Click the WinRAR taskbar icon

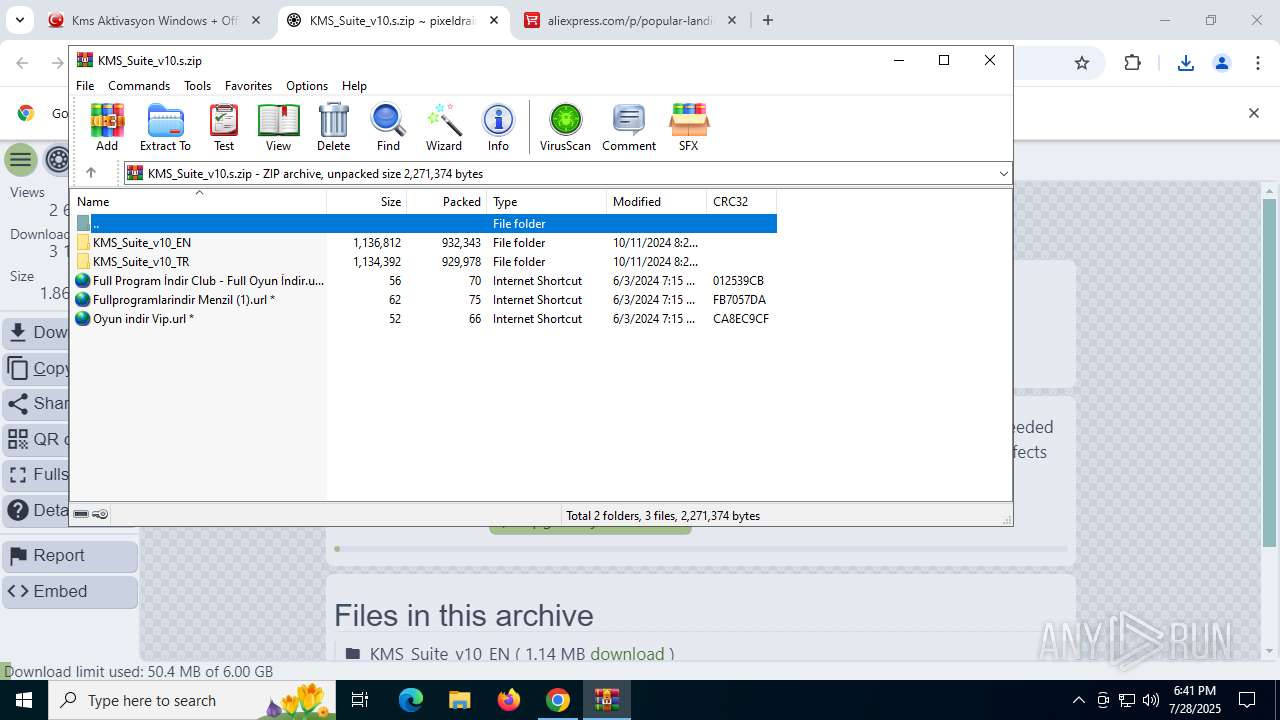coord(607,700)
